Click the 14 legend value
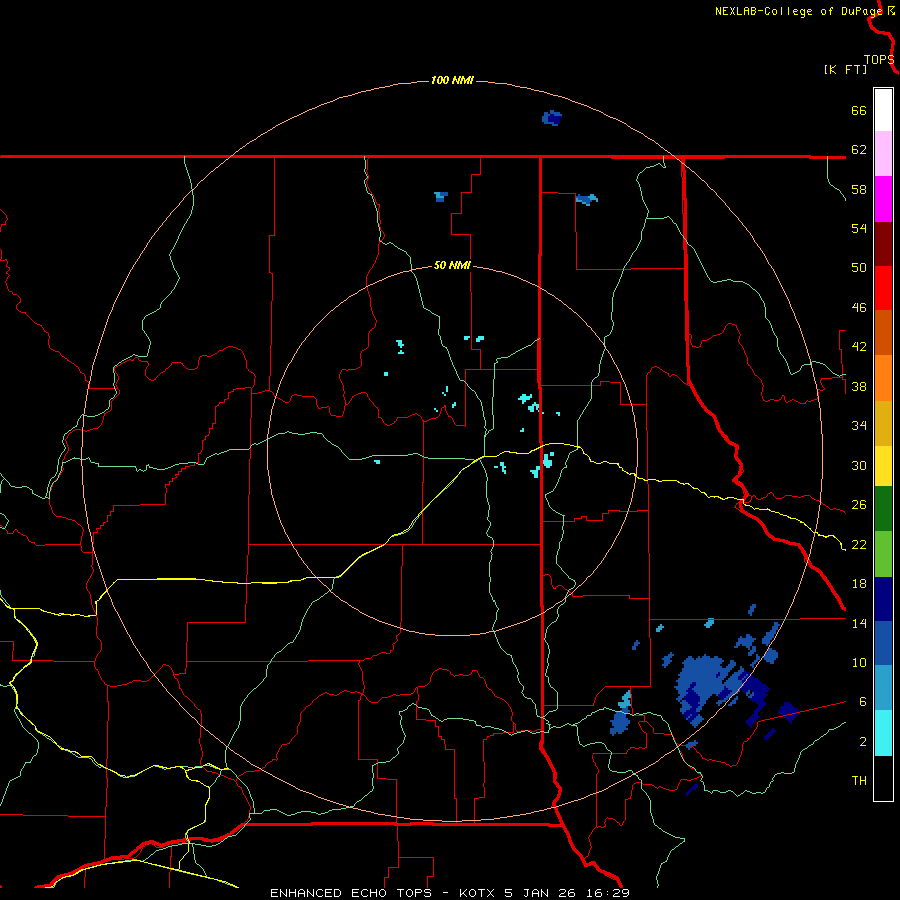 [x=859, y=623]
